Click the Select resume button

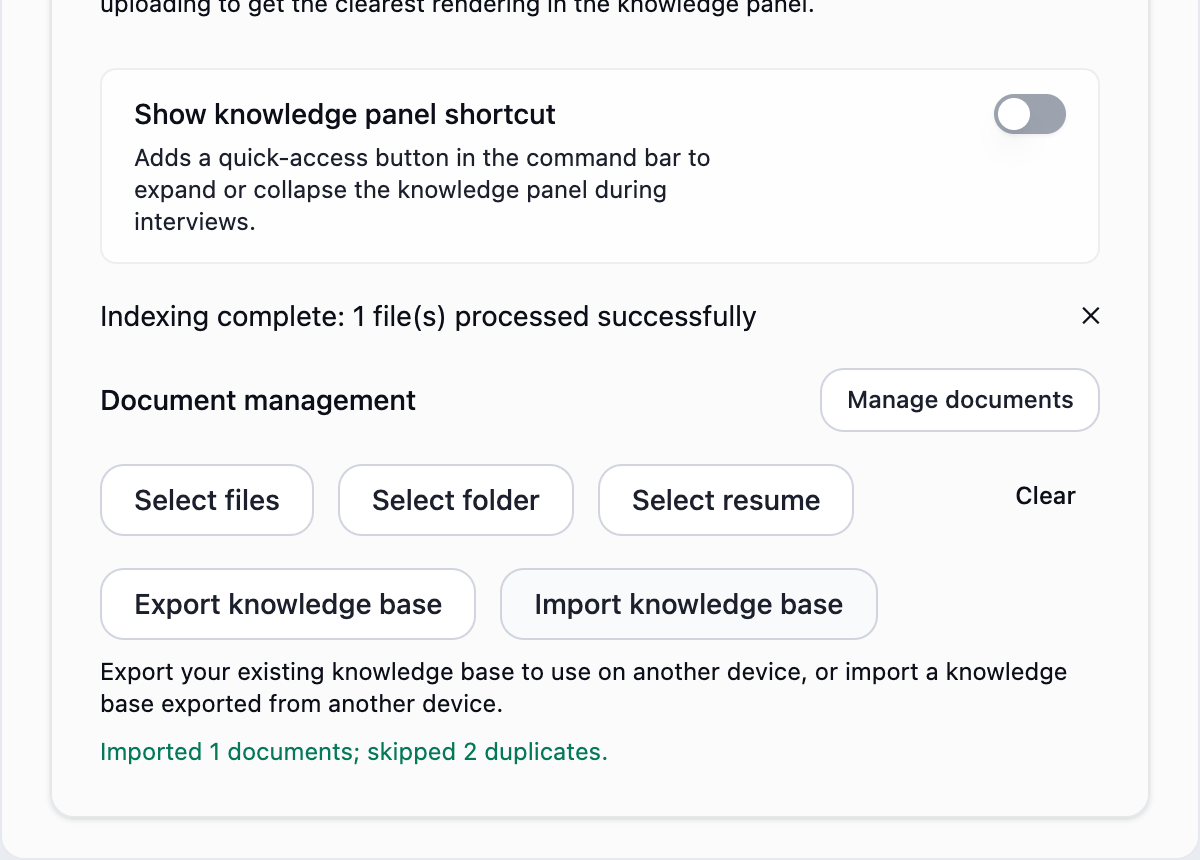click(x=726, y=500)
